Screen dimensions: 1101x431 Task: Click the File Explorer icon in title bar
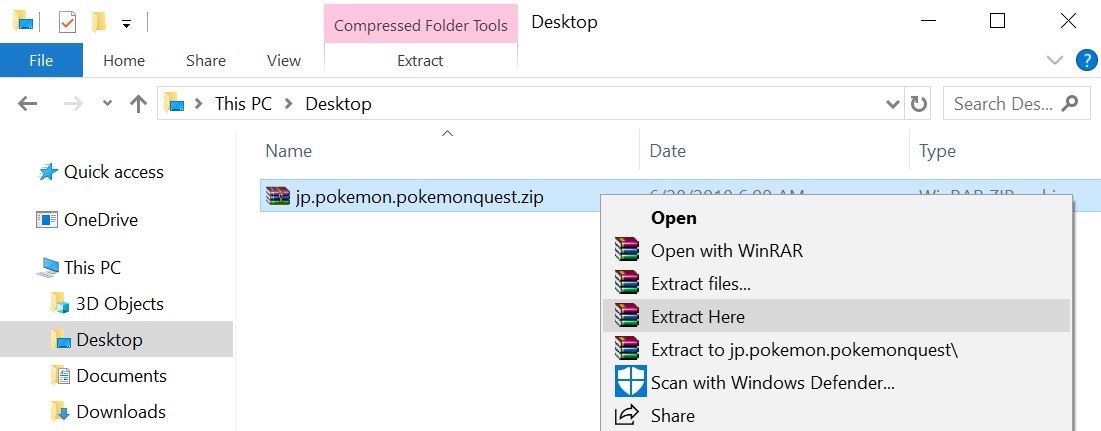click(23, 22)
